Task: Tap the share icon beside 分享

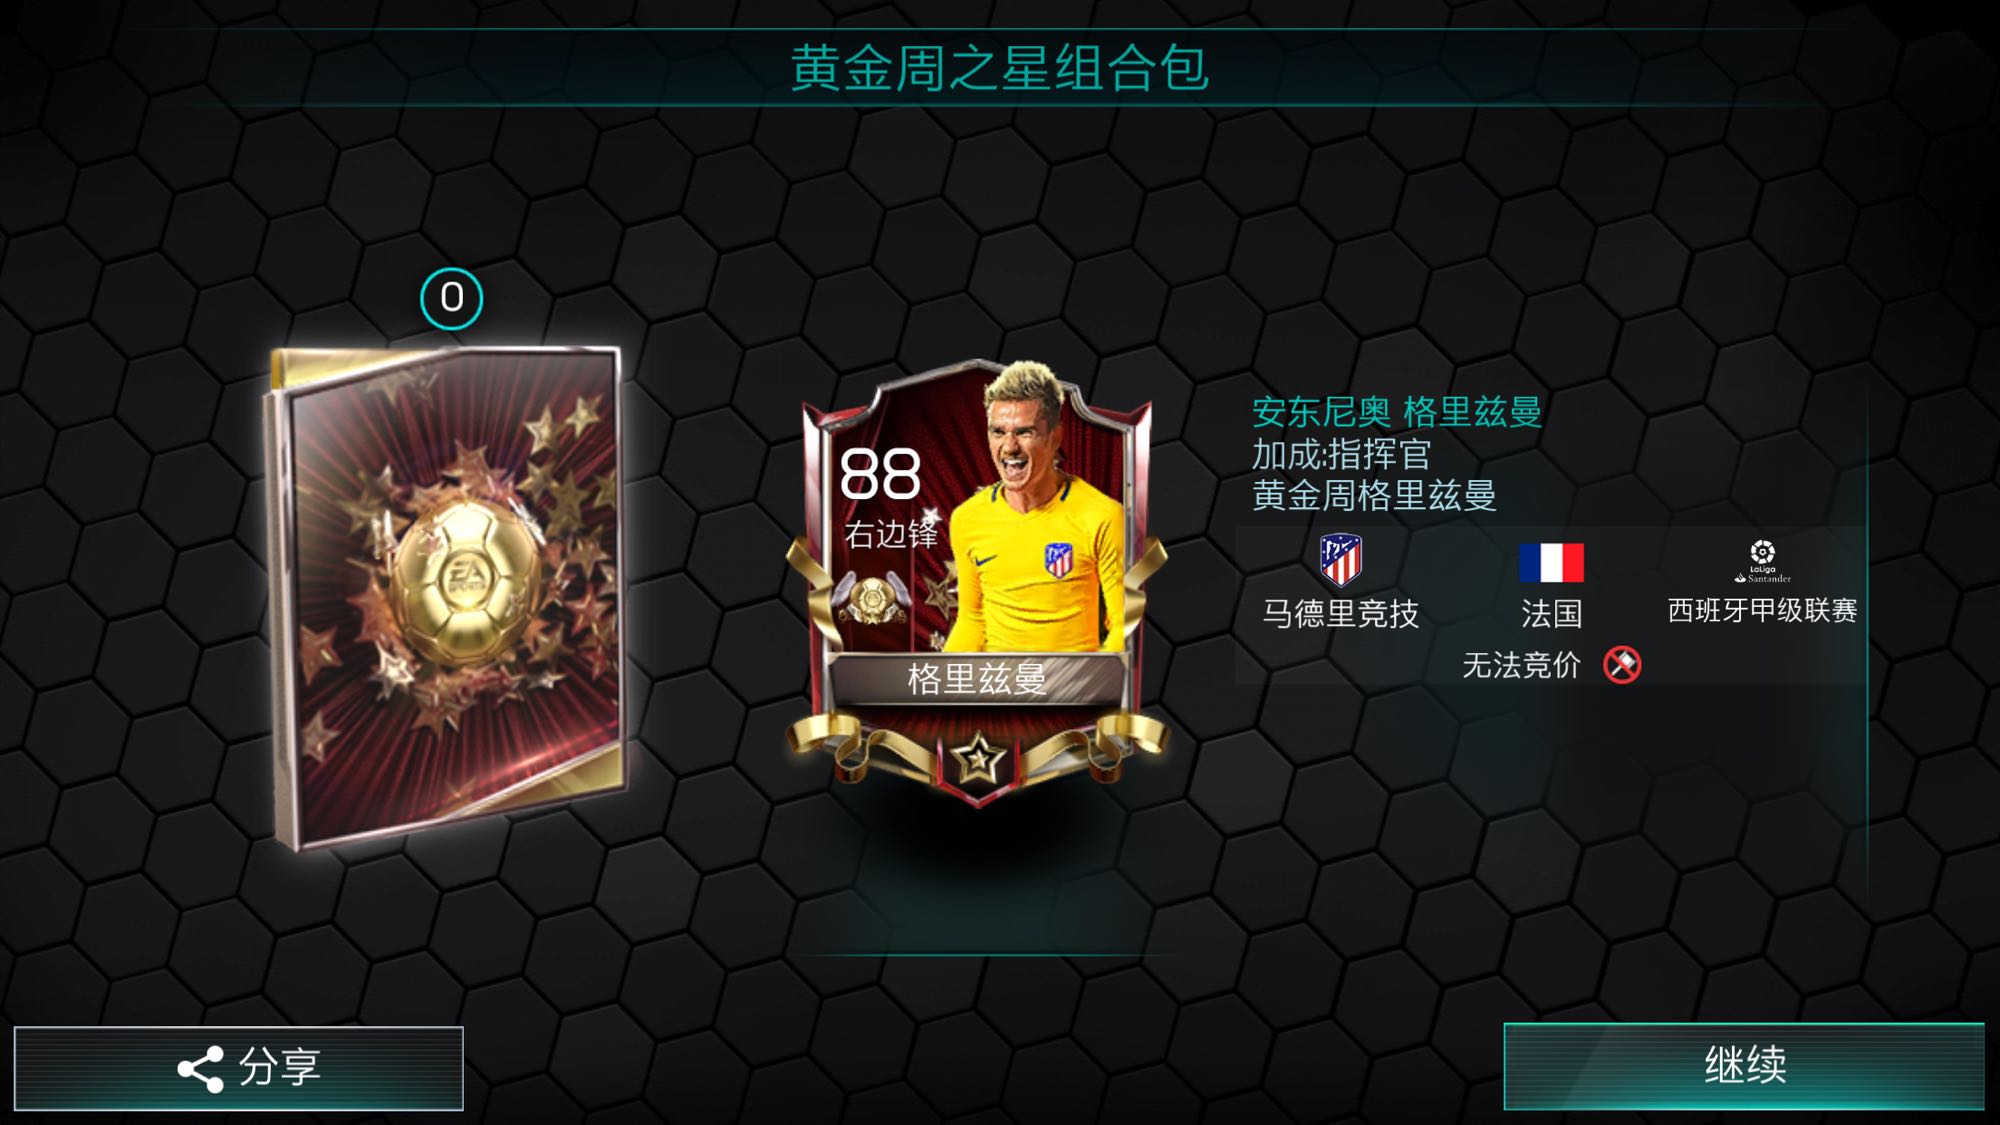Action: click(200, 1069)
